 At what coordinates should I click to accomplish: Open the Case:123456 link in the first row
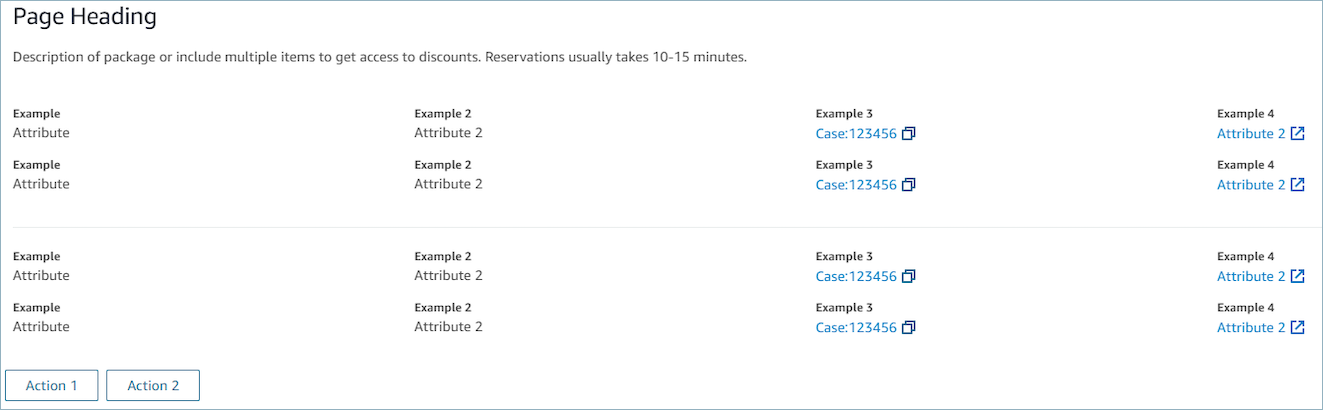(x=856, y=134)
